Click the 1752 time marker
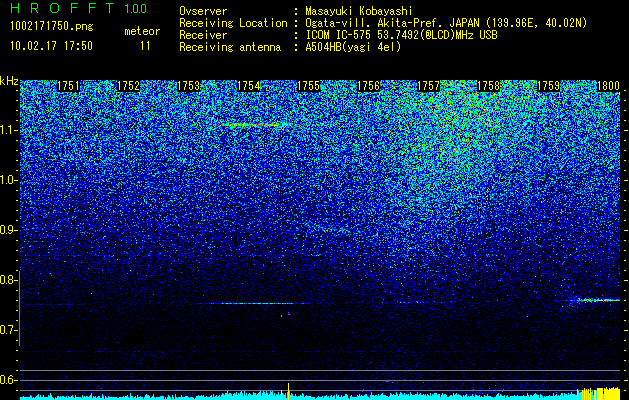629x400 pixels. [x=128, y=86]
